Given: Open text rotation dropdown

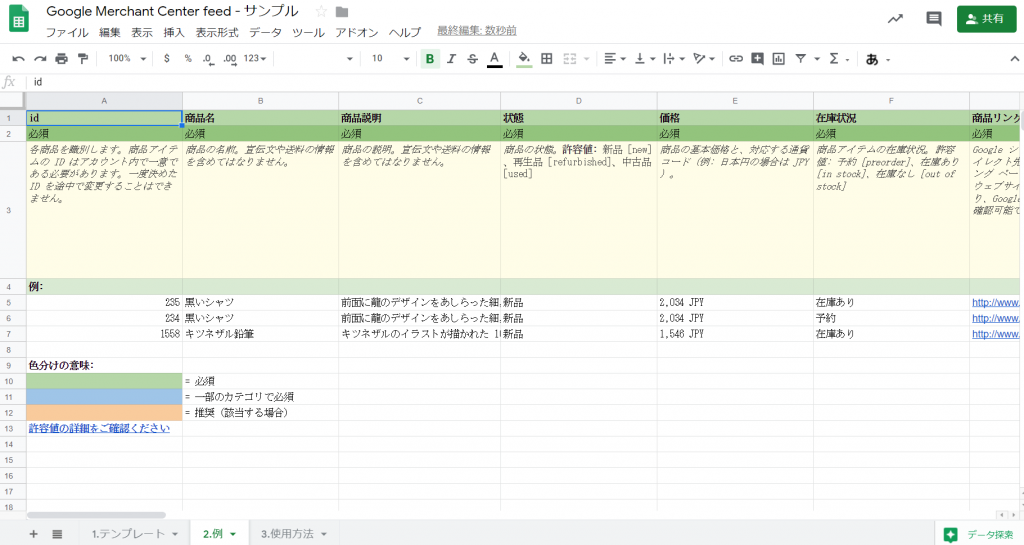Looking at the screenshot, I should [703, 59].
